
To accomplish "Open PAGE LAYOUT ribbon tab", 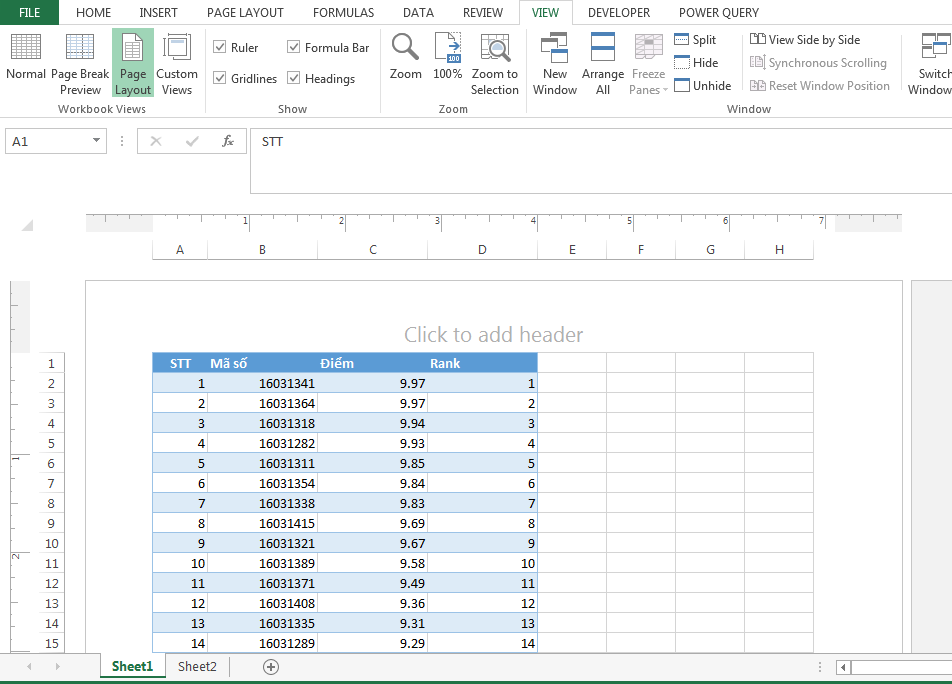I will pos(245,12).
